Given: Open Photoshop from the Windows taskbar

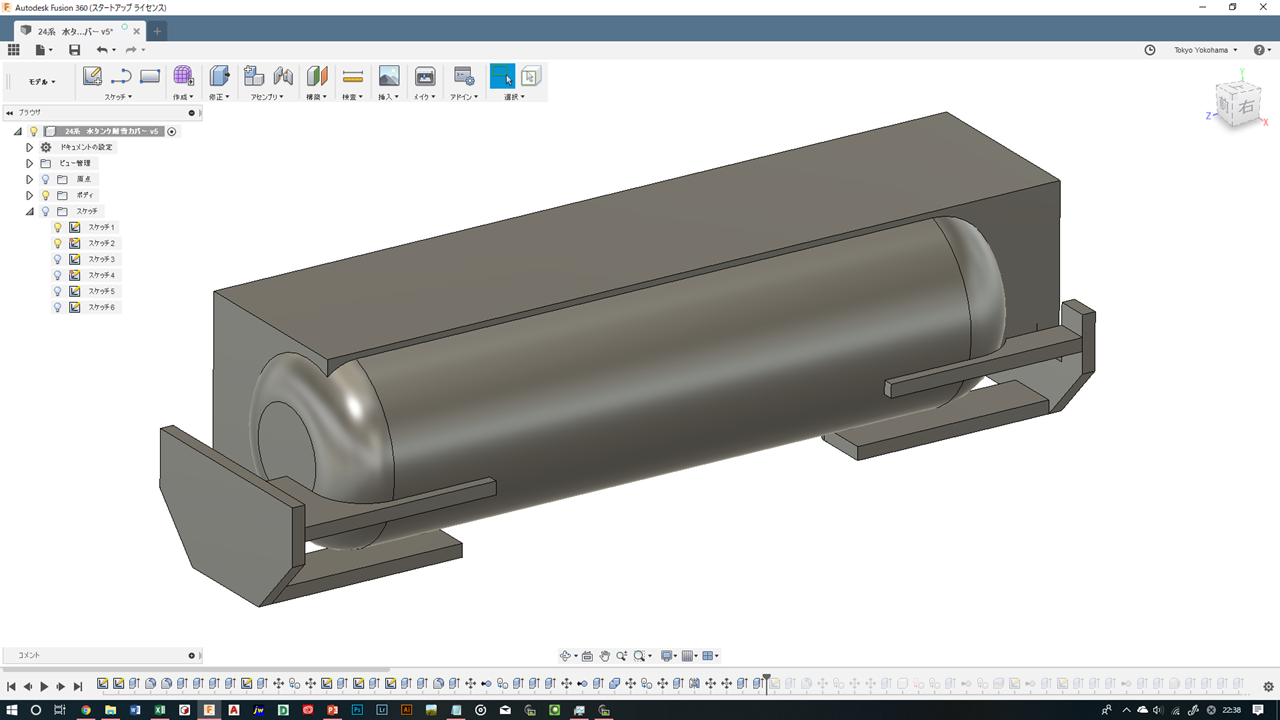Looking at the screenshot, I should tap(357, 710).
